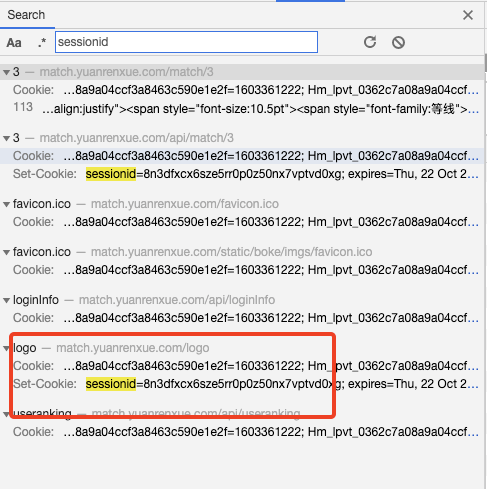This screenshot has height=489, width=487.
Task: Click the results list vertical scrollbar
Action: click(486, 63)
